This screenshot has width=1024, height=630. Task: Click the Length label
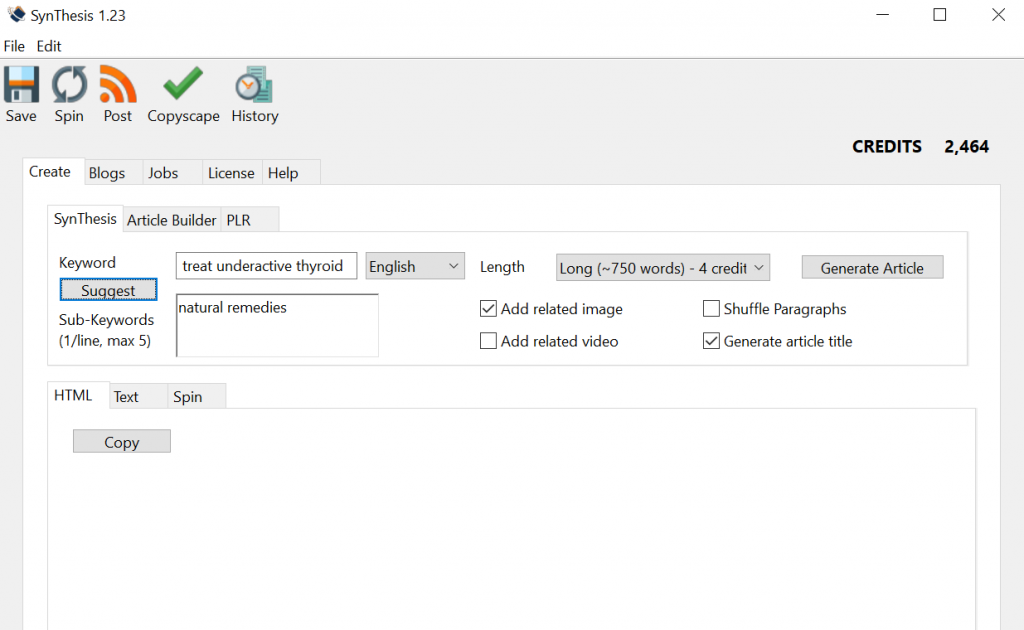pos(502,267)
